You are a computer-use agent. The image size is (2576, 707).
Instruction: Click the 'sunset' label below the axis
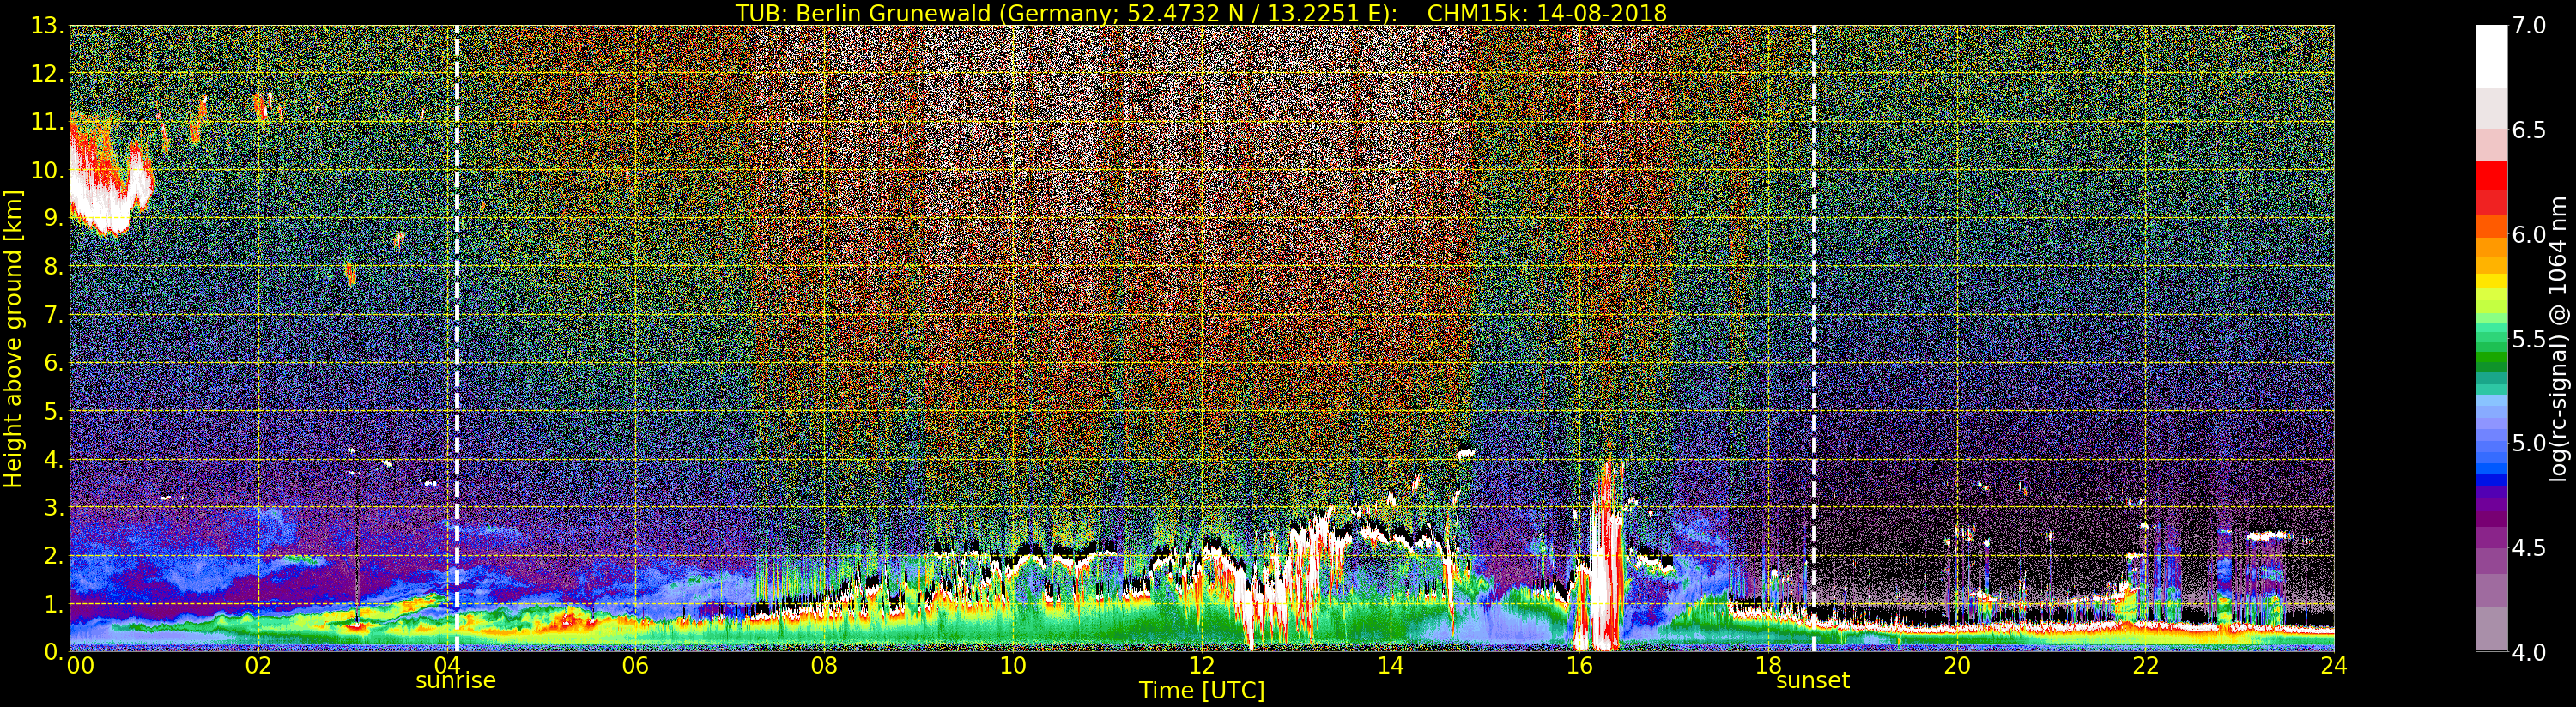click(x=1812, y=681)
